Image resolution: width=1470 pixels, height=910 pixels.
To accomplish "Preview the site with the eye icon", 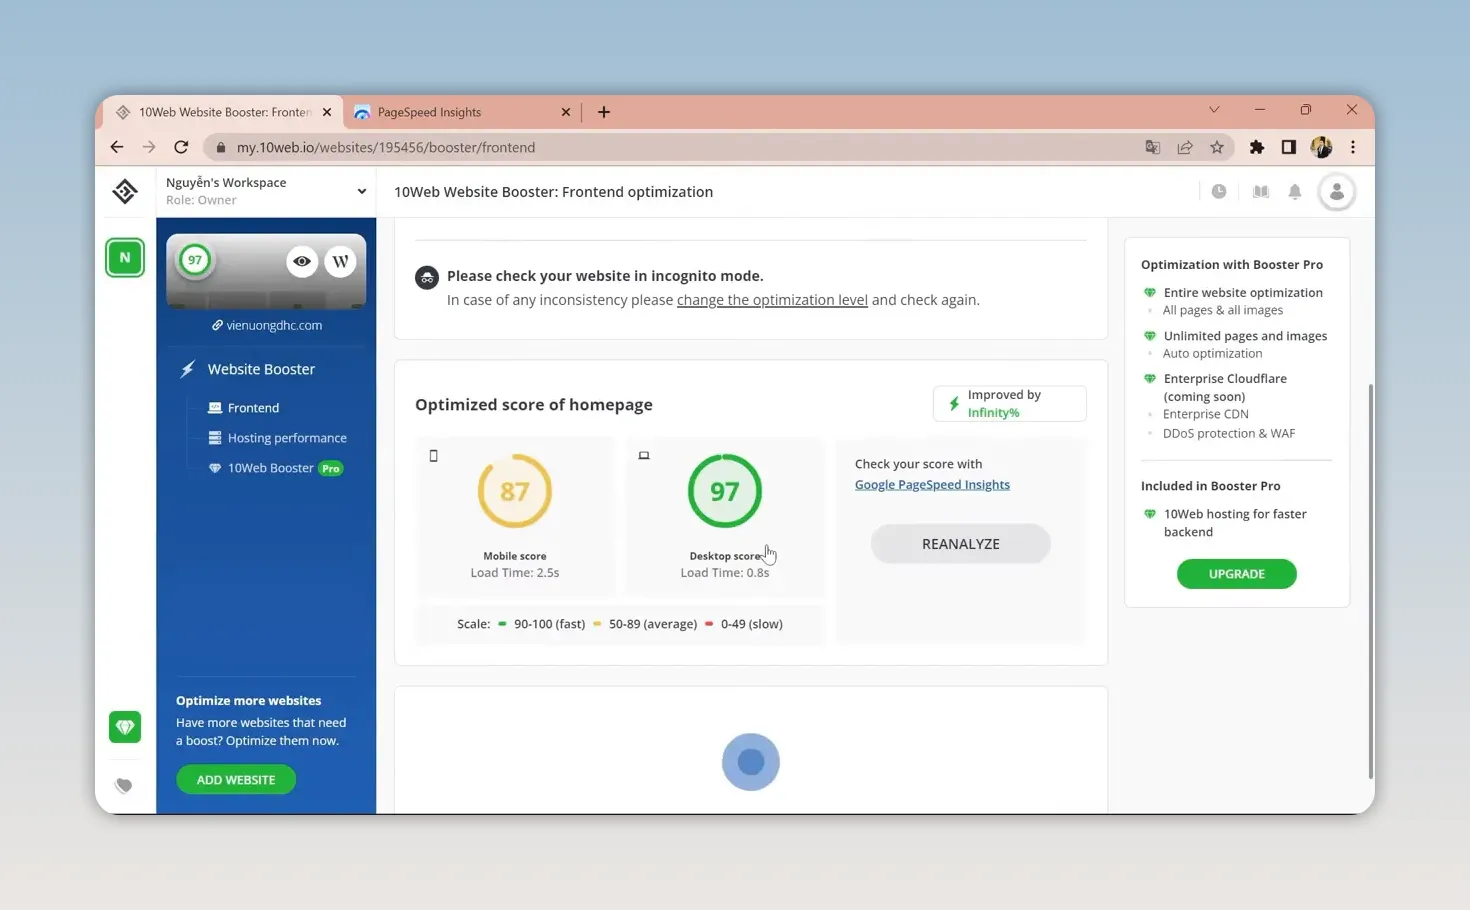I will click(x=301, y=261).
